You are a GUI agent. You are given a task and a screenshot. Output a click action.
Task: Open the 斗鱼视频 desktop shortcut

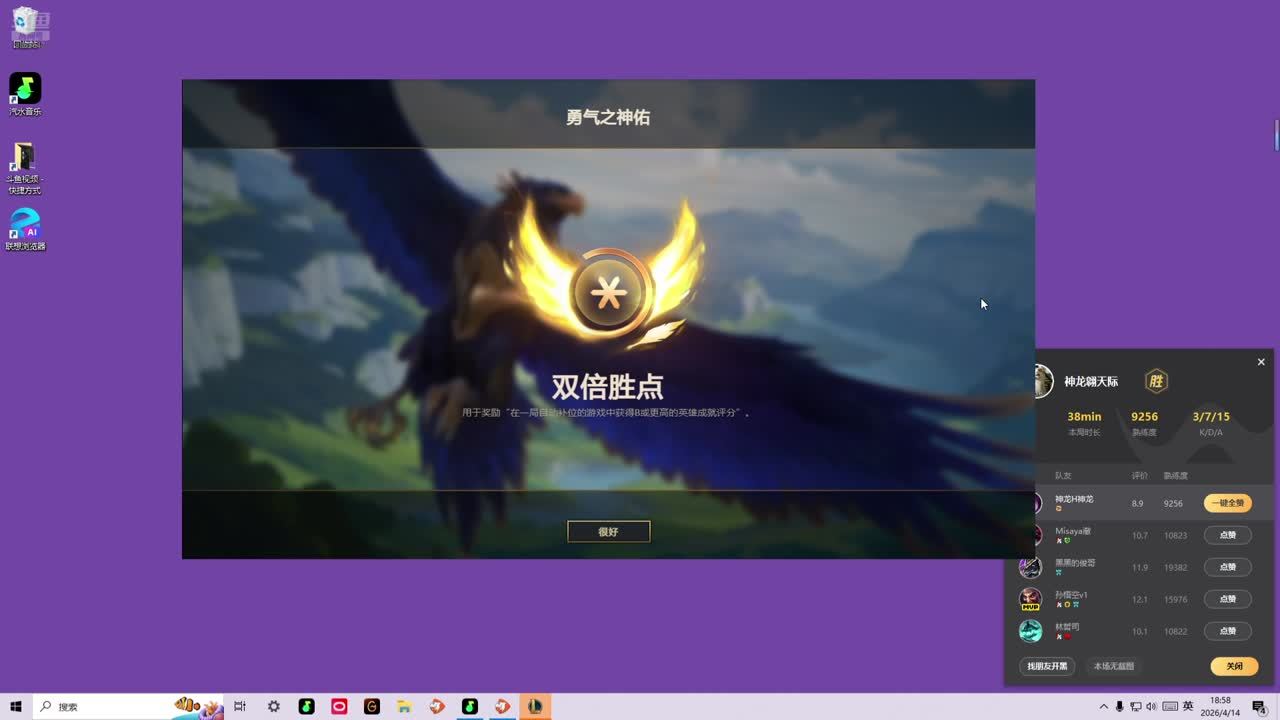pos(25,168)
